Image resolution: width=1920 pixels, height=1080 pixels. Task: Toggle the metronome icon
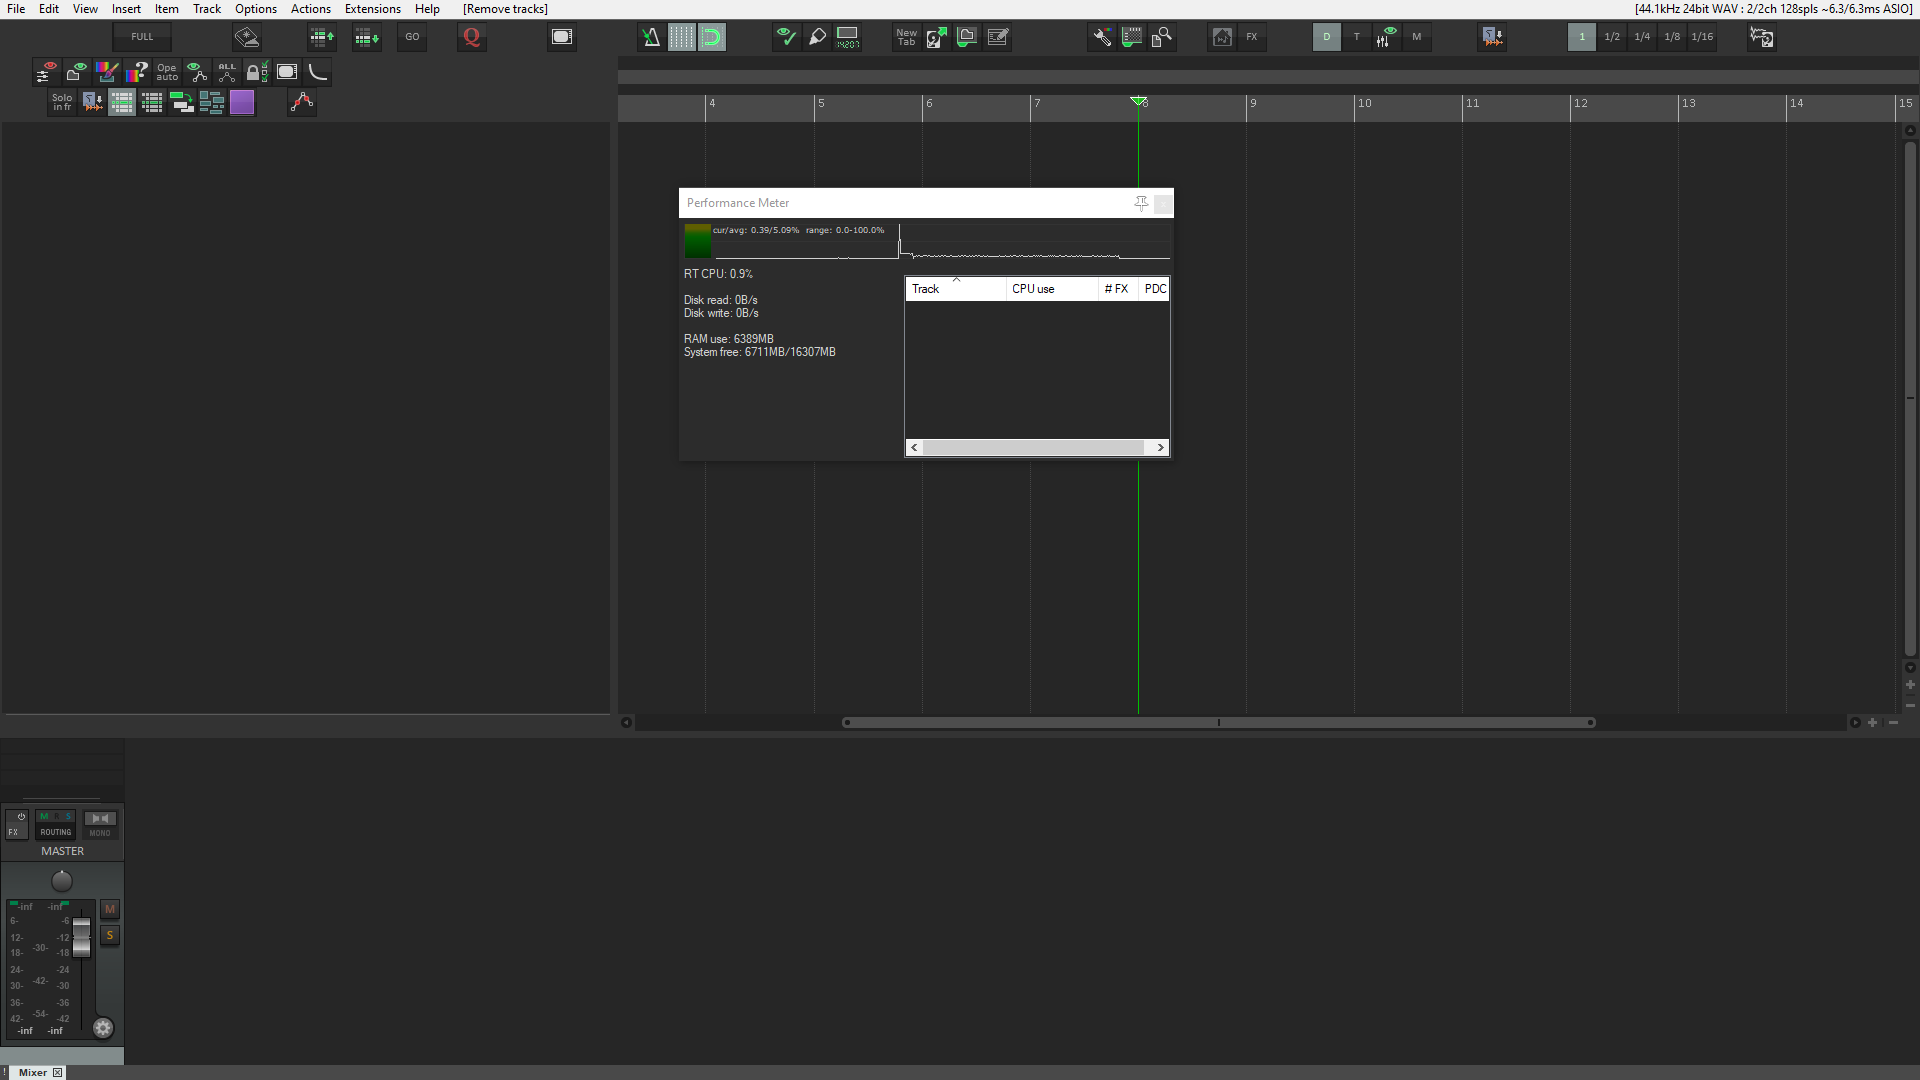(651, 38)
